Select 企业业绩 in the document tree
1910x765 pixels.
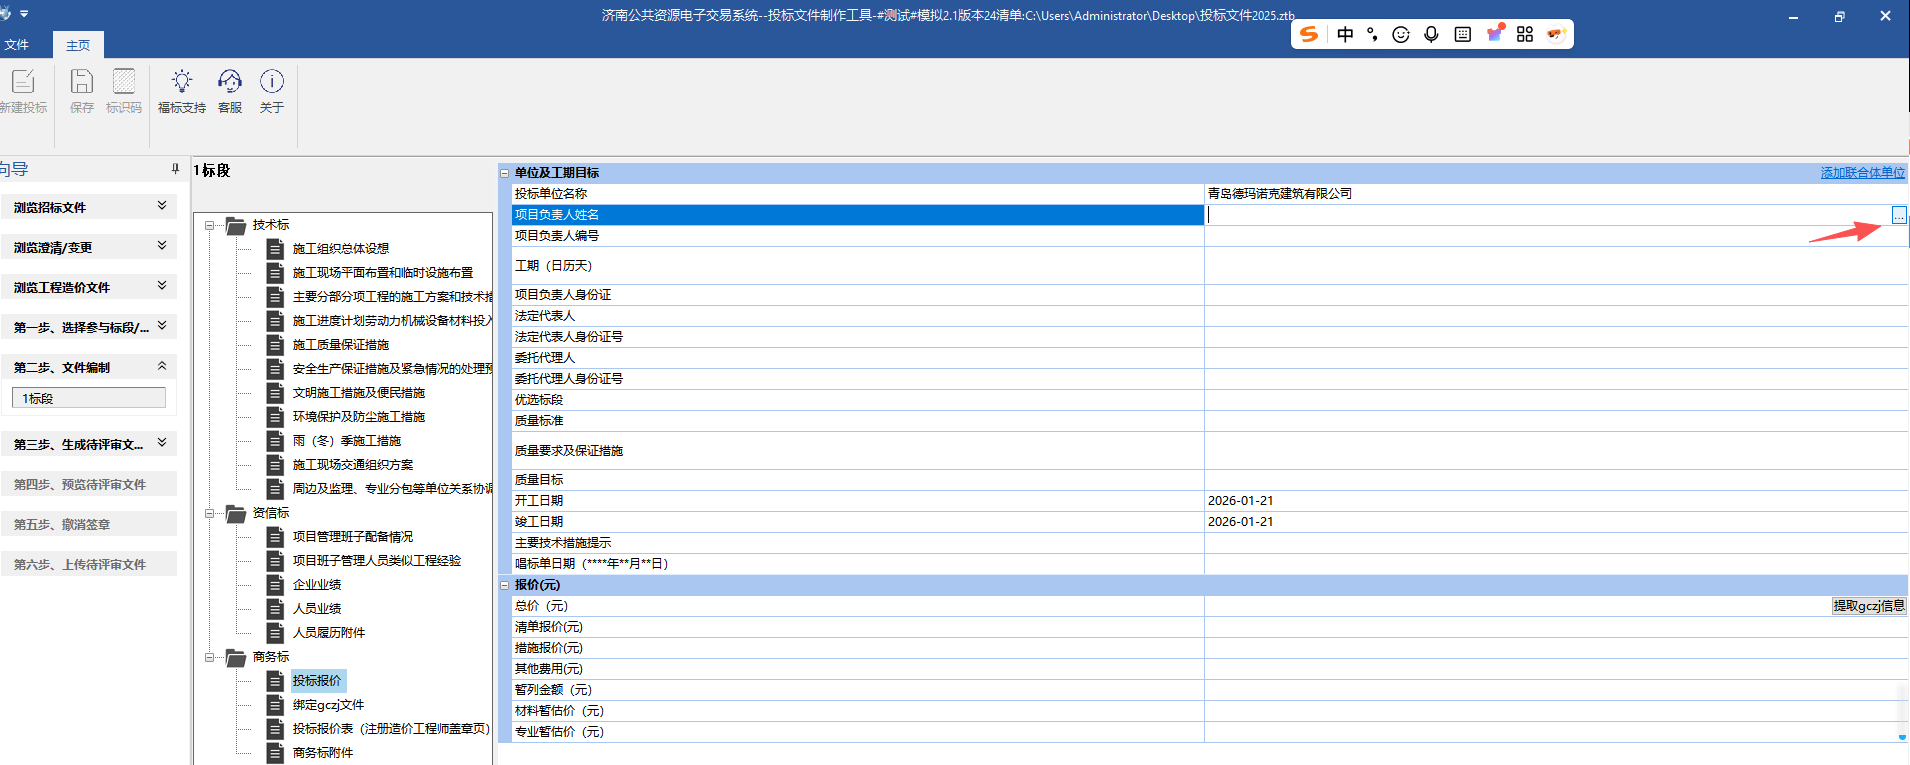point(316,585)
